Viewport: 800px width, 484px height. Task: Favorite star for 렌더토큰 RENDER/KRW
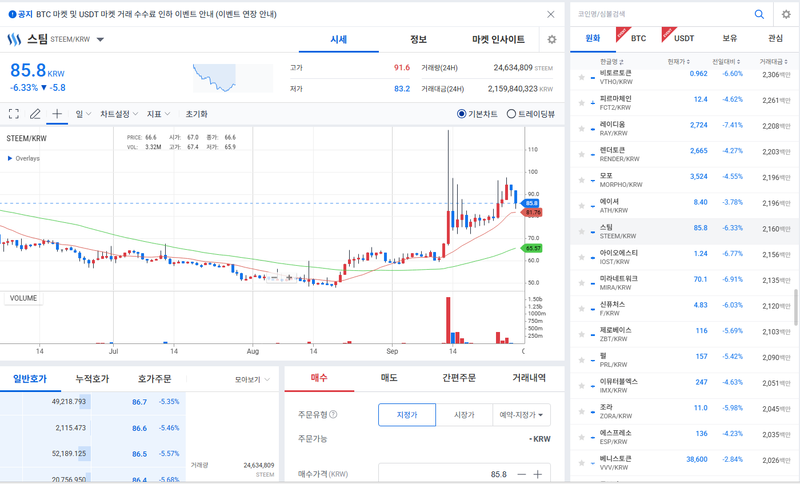point(581,155)
